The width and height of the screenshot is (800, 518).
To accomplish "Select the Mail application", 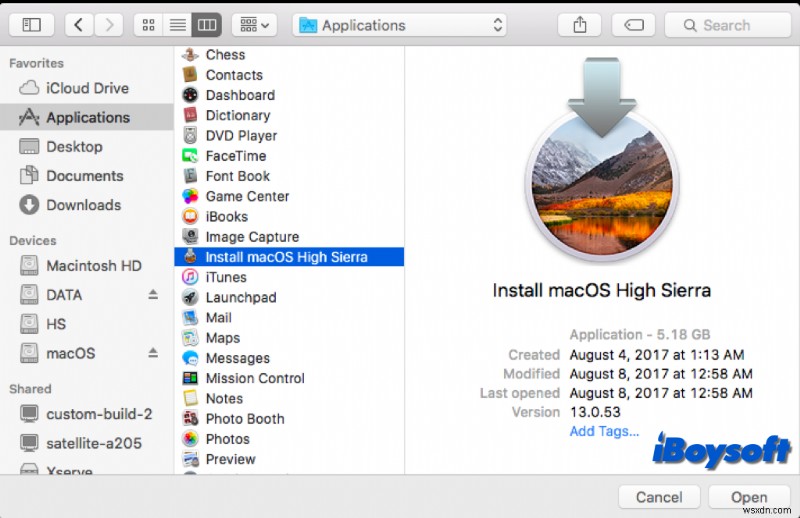I will pyautogui.click(x=289, y=317).
